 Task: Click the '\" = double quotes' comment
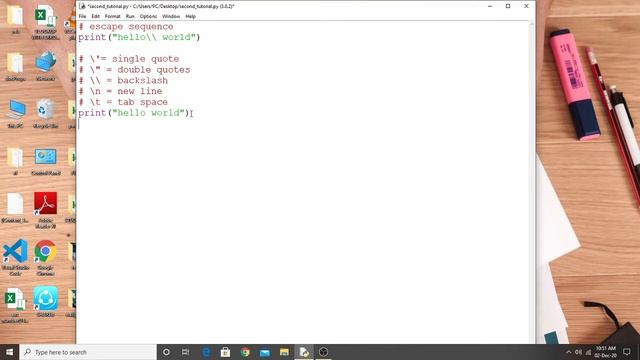click(x=135, y=70)
